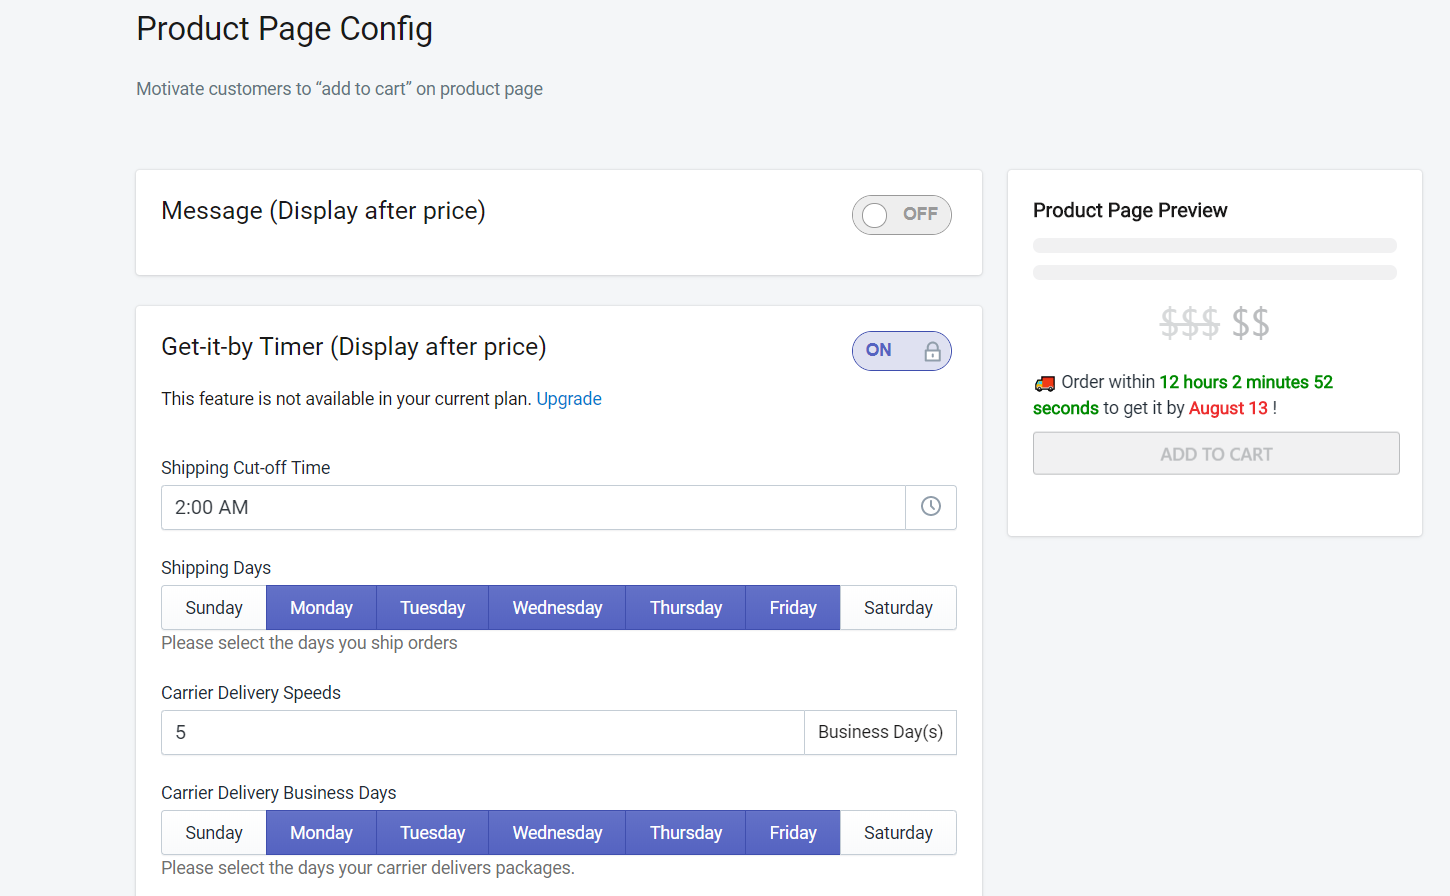
Task: Focus the Carrier Delivery Speeds number field
Action: [482, 733]
